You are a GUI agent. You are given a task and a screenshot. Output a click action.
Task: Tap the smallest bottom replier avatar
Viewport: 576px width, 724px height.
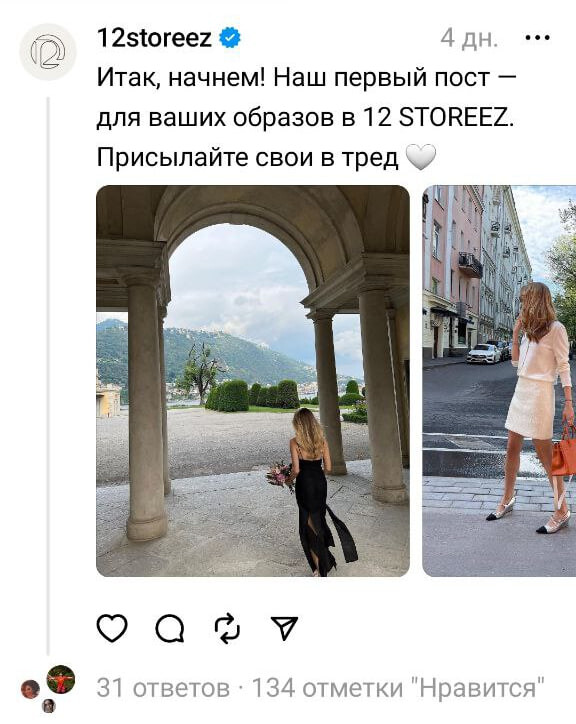click(49, 706)
